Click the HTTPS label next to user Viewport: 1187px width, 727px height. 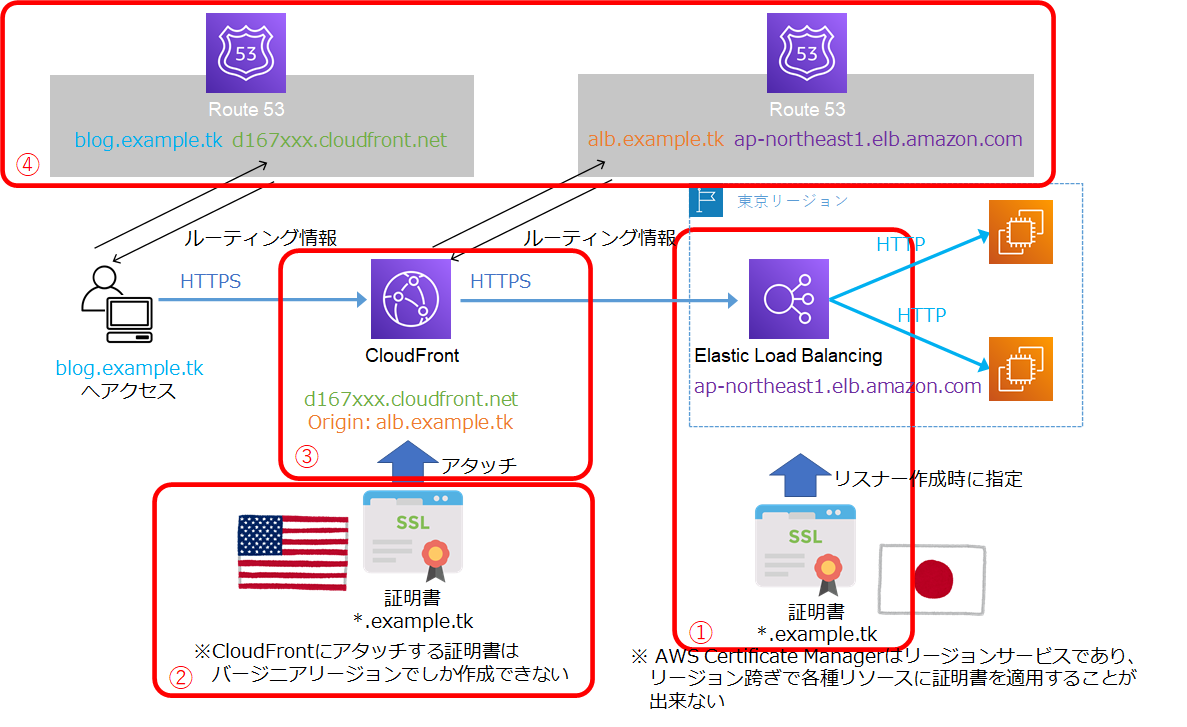(210, 281)
